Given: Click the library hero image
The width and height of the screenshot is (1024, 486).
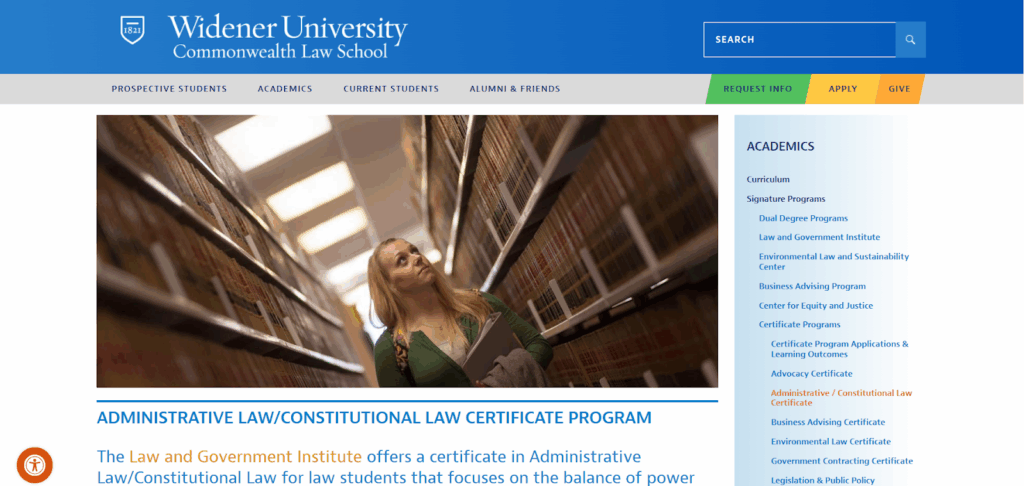Looking at the screenshot, I should click(x=407, y=251).
